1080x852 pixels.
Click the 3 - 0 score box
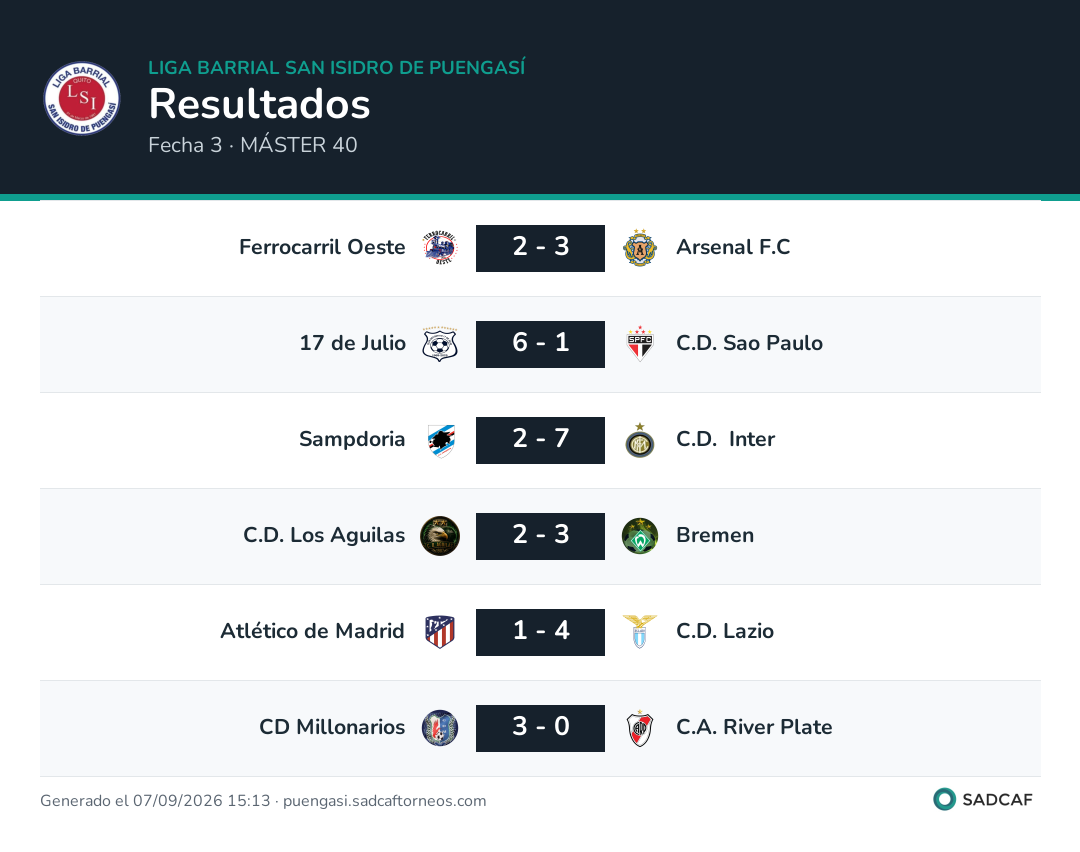pyautogui.click(x=541, y=728)
